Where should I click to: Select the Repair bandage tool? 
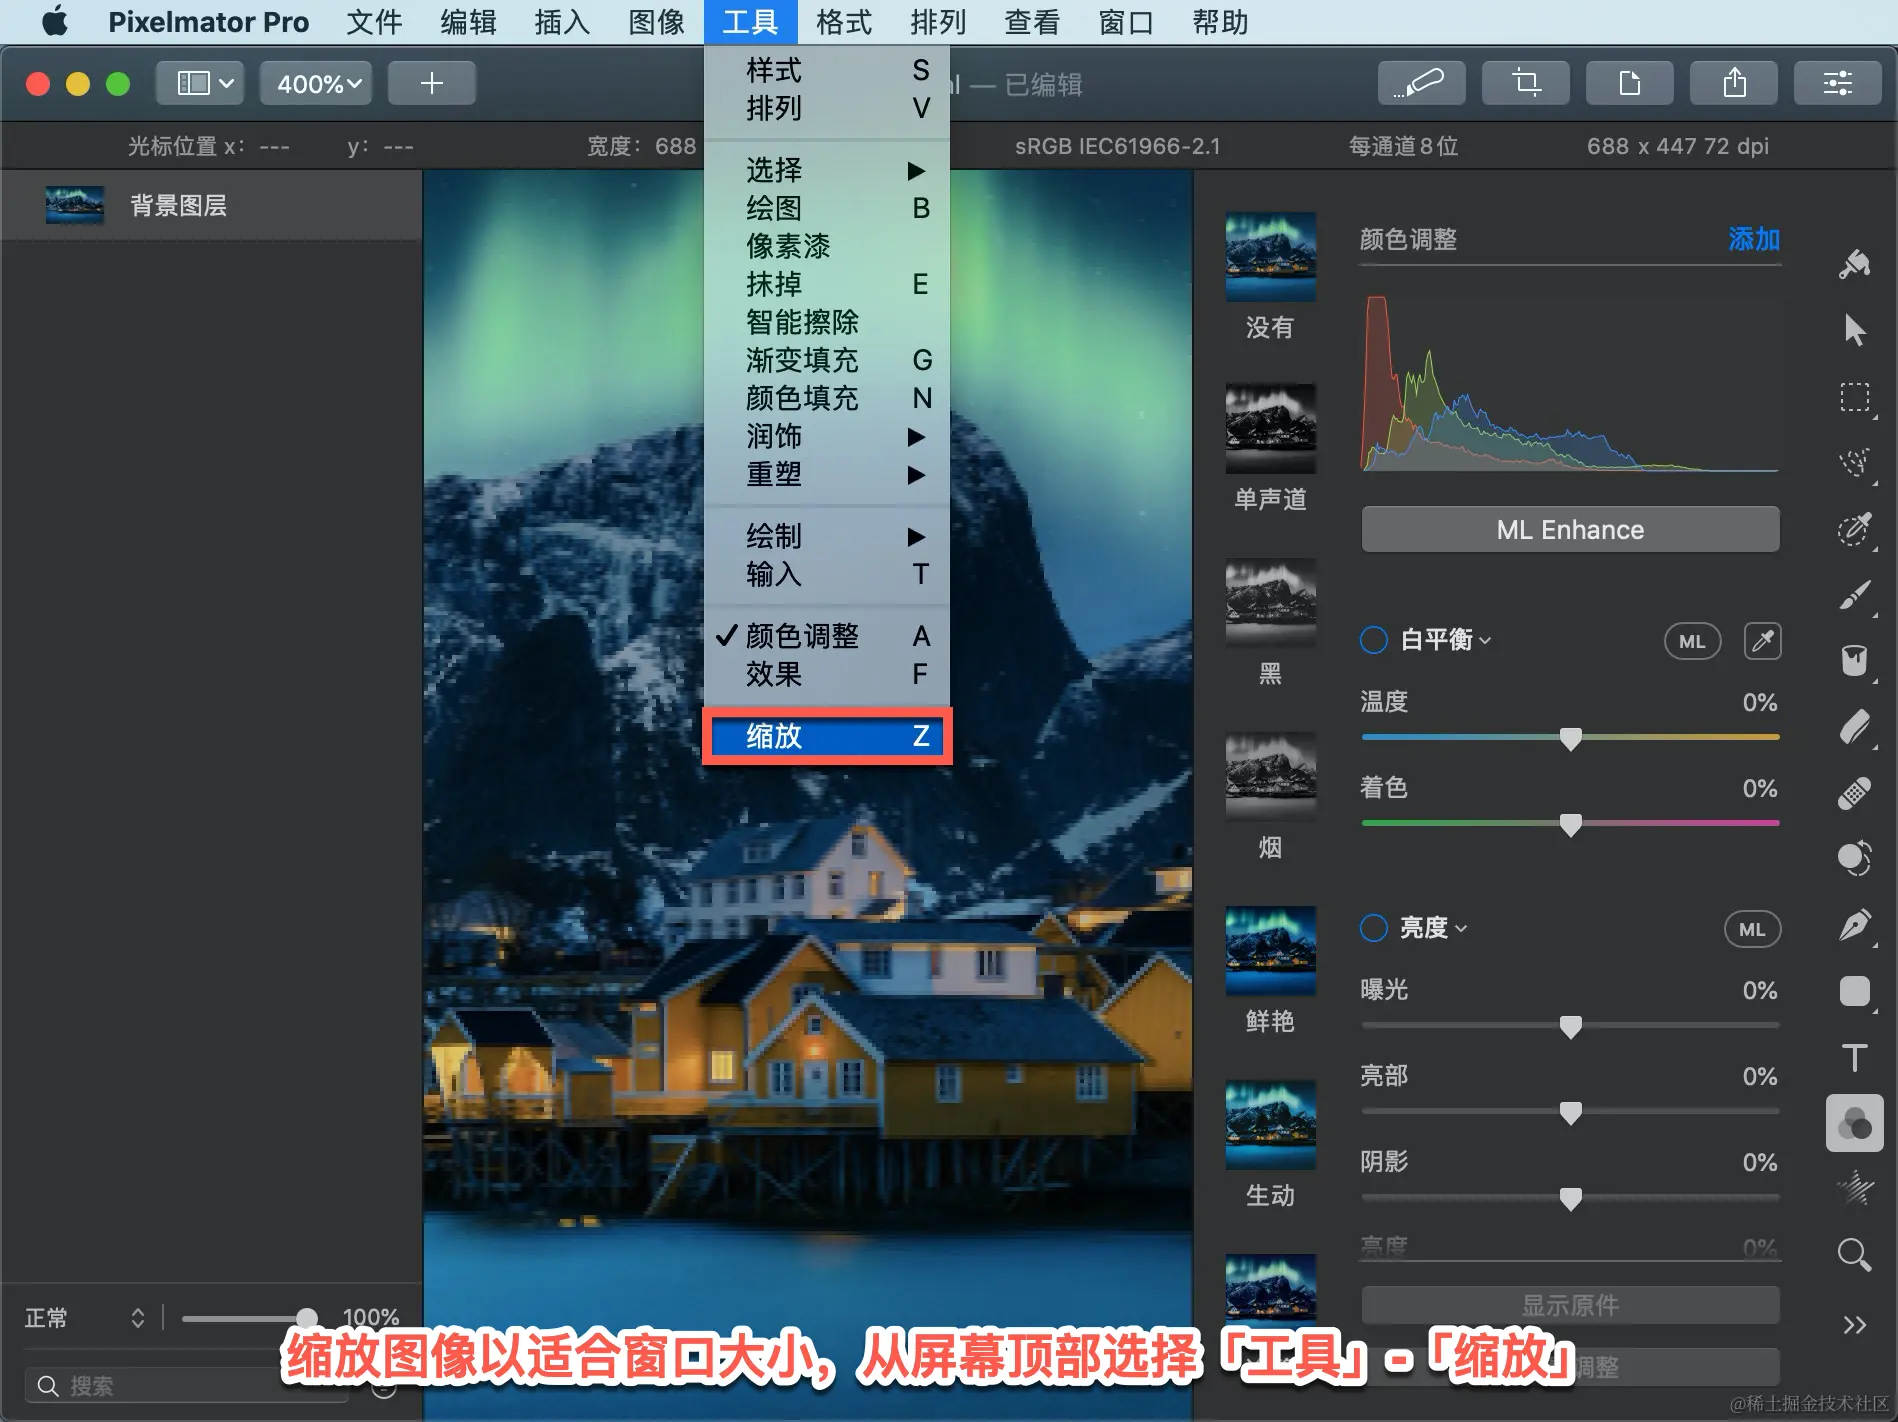pos(1855,793)
